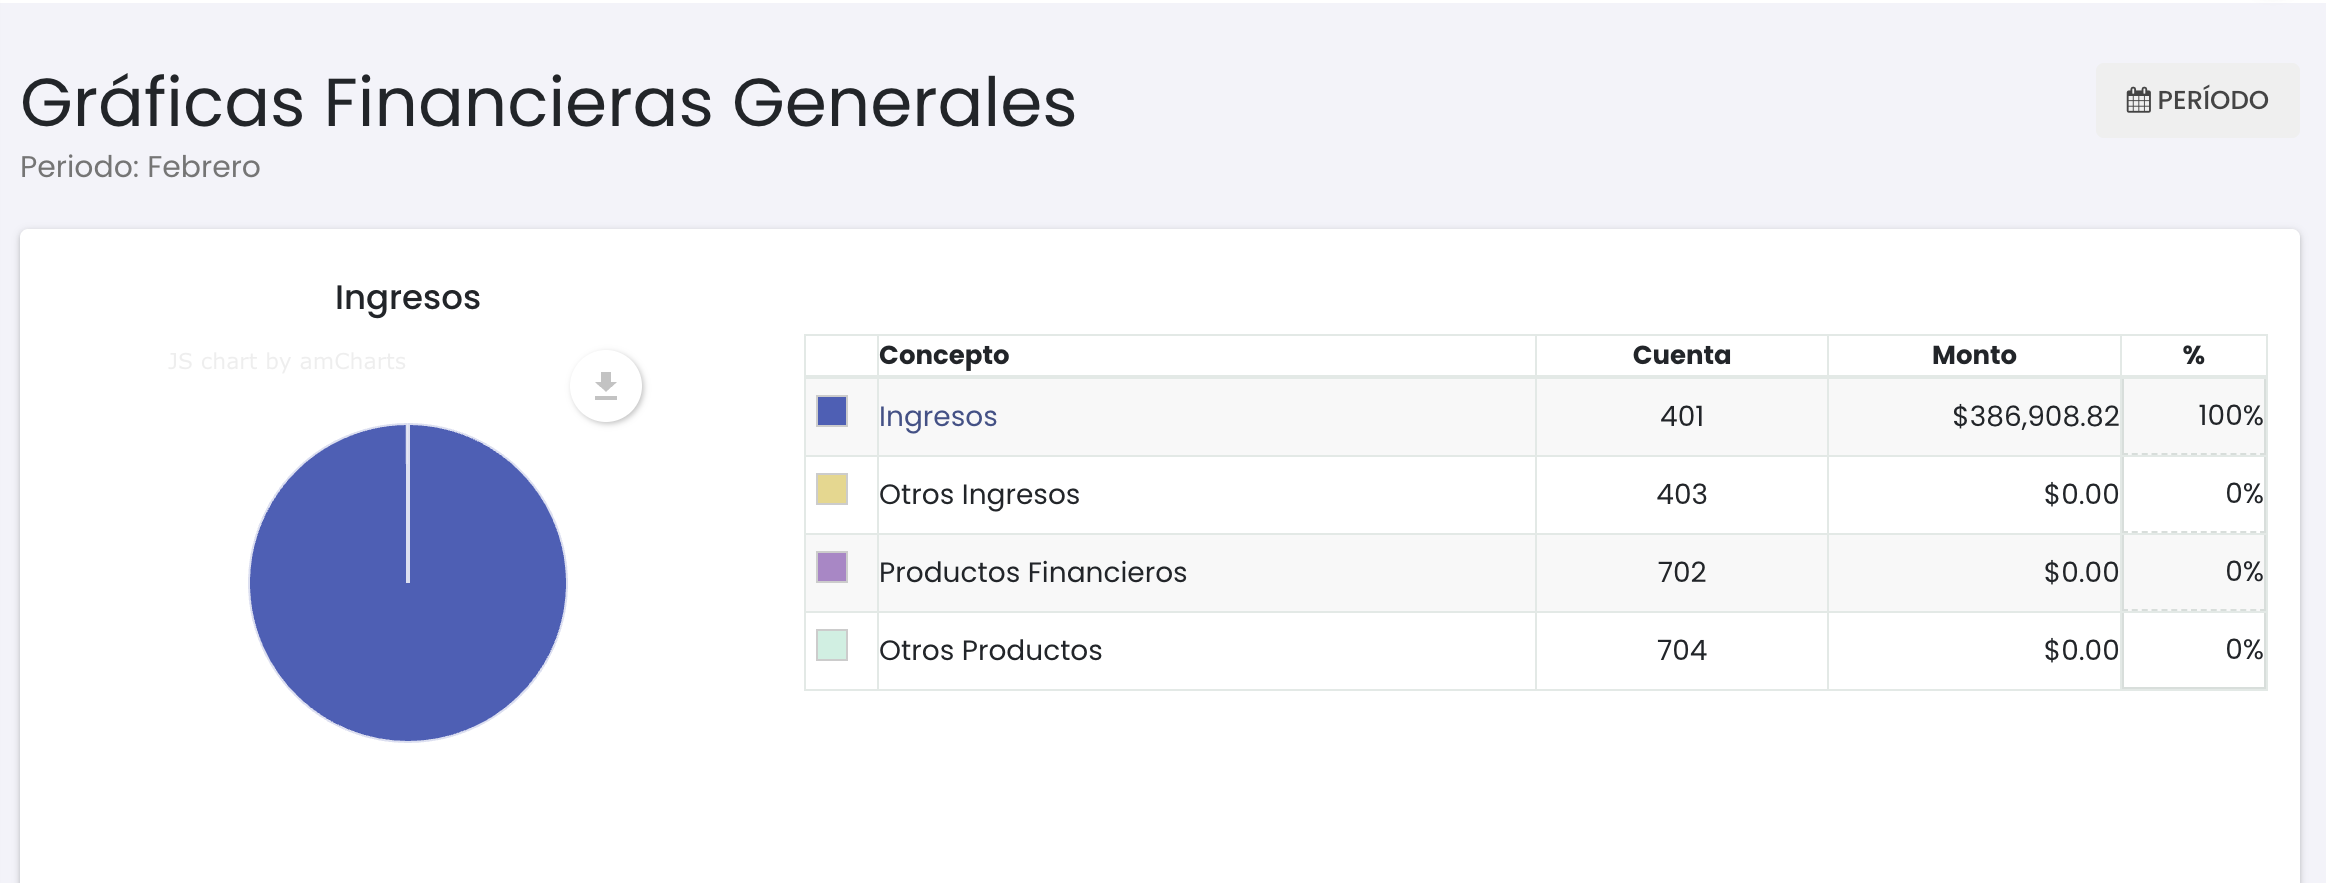This screenshot has width=2326, height=883.
Task: Click the purple Productos Financieros swatch
Action: pos(832,567)
